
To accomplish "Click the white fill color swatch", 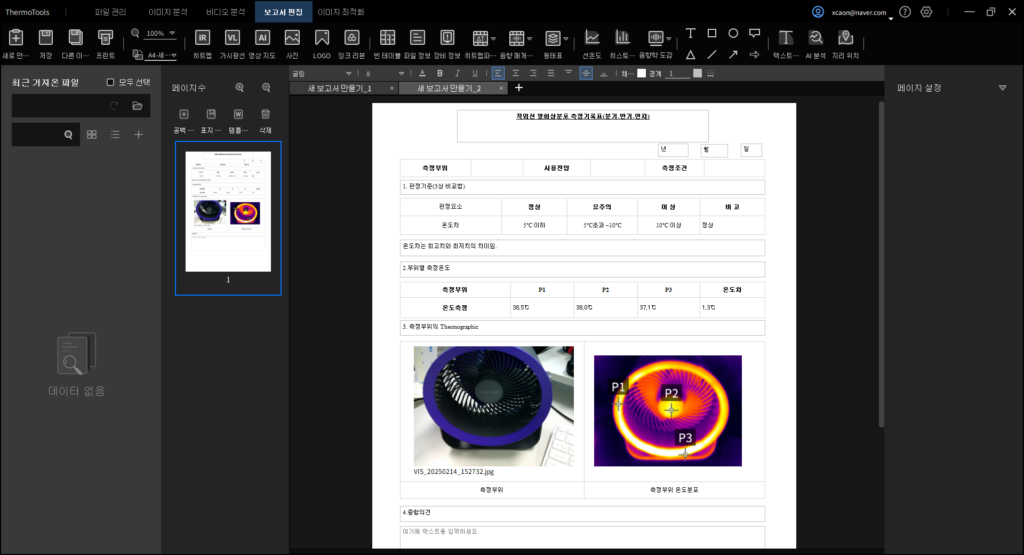I will pos(641,73).
